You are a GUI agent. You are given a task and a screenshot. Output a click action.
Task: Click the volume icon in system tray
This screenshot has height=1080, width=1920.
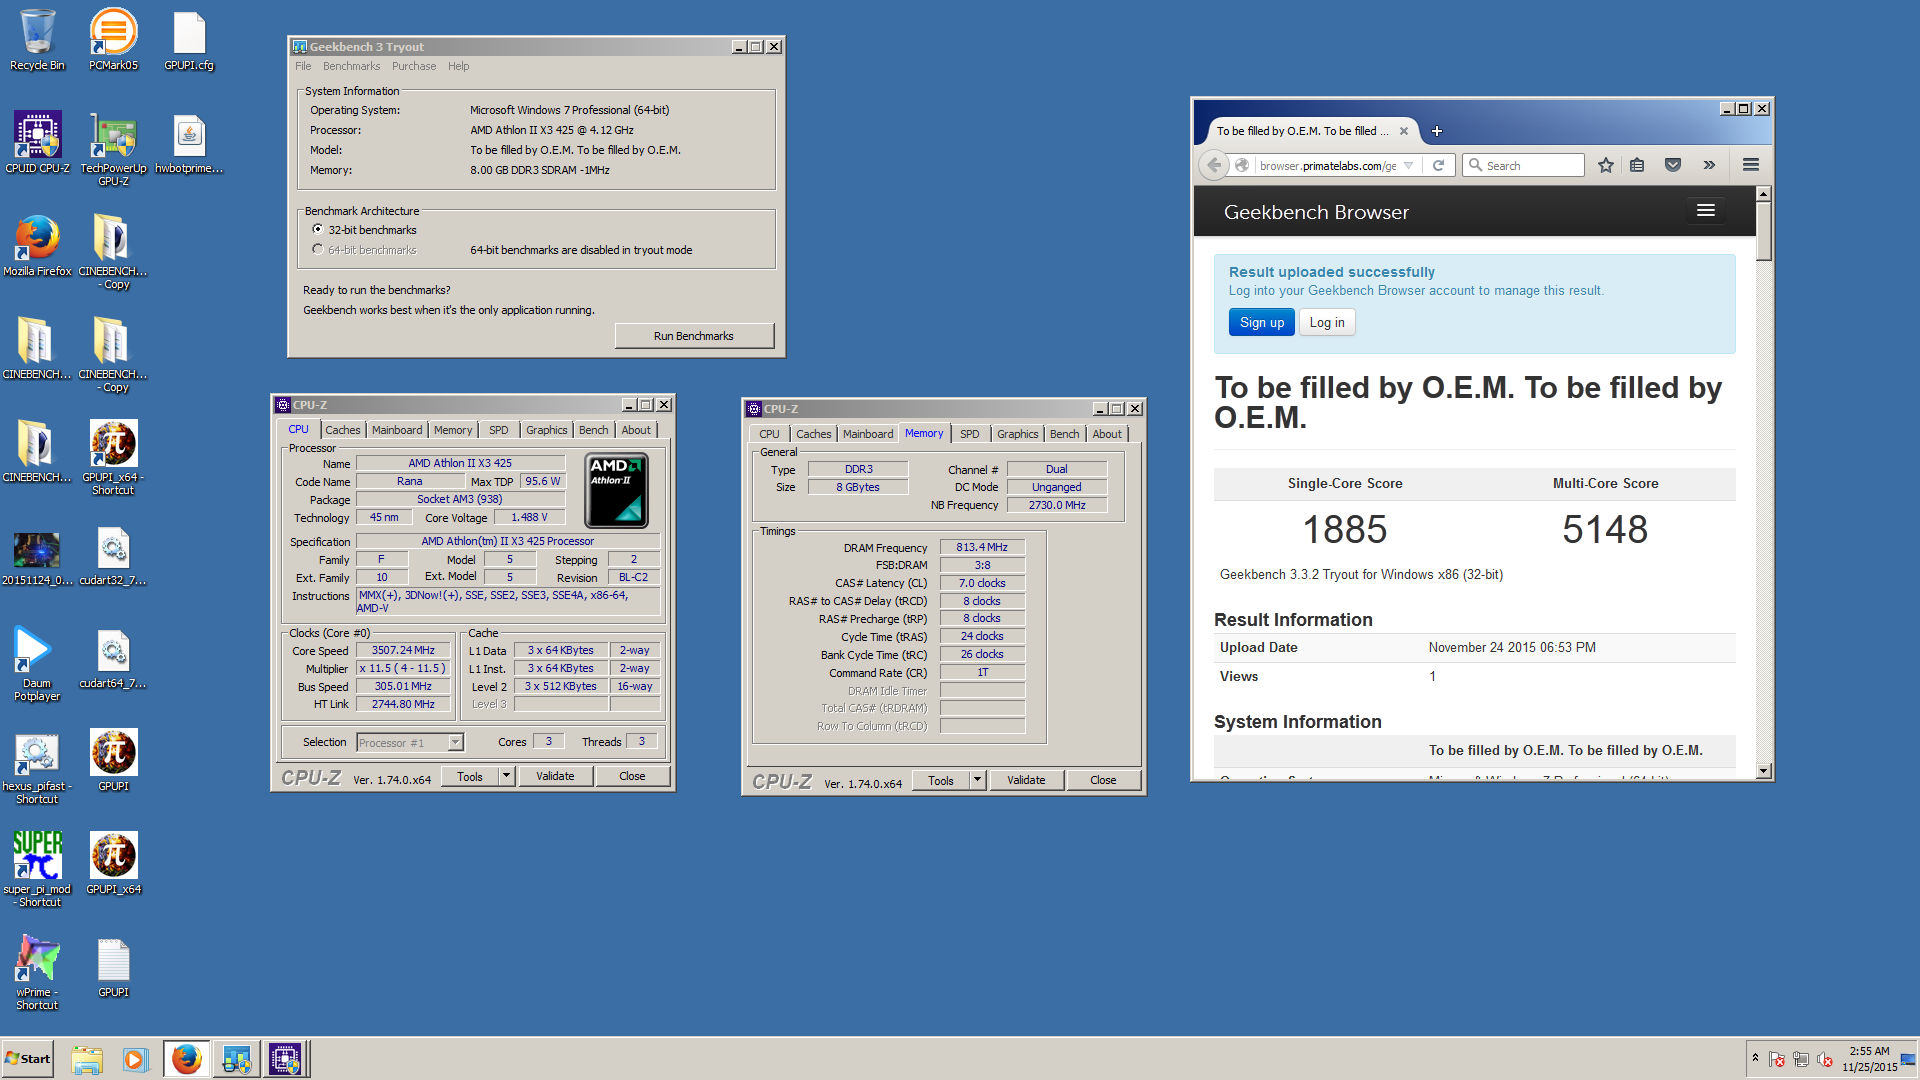[1825, 1059]
